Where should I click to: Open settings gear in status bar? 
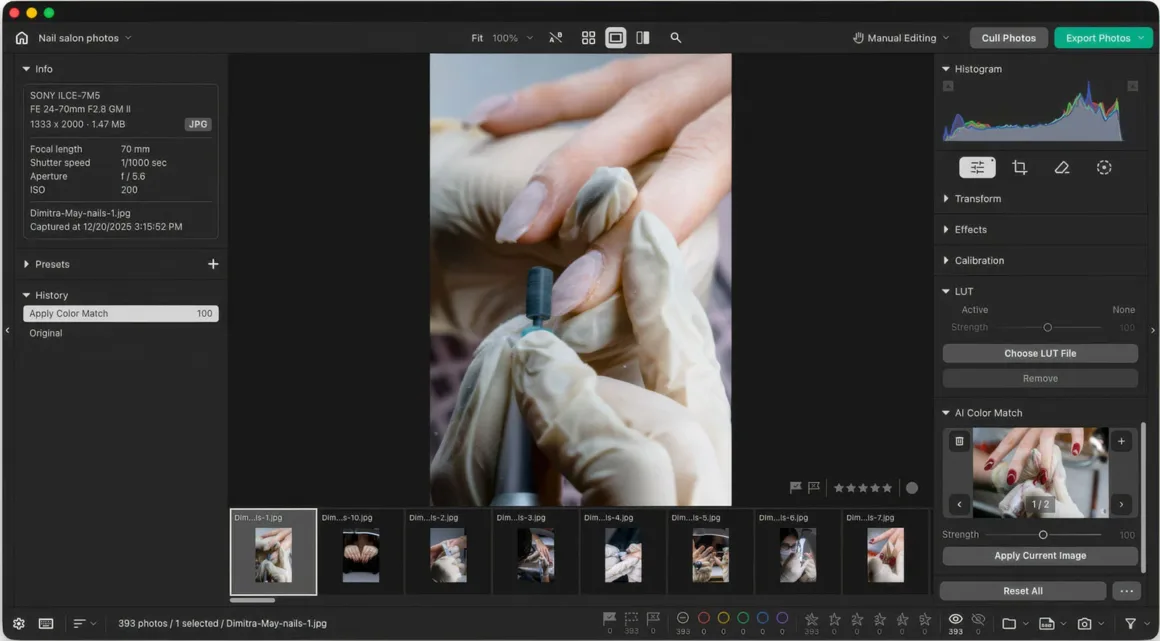(x=19, y=624)
